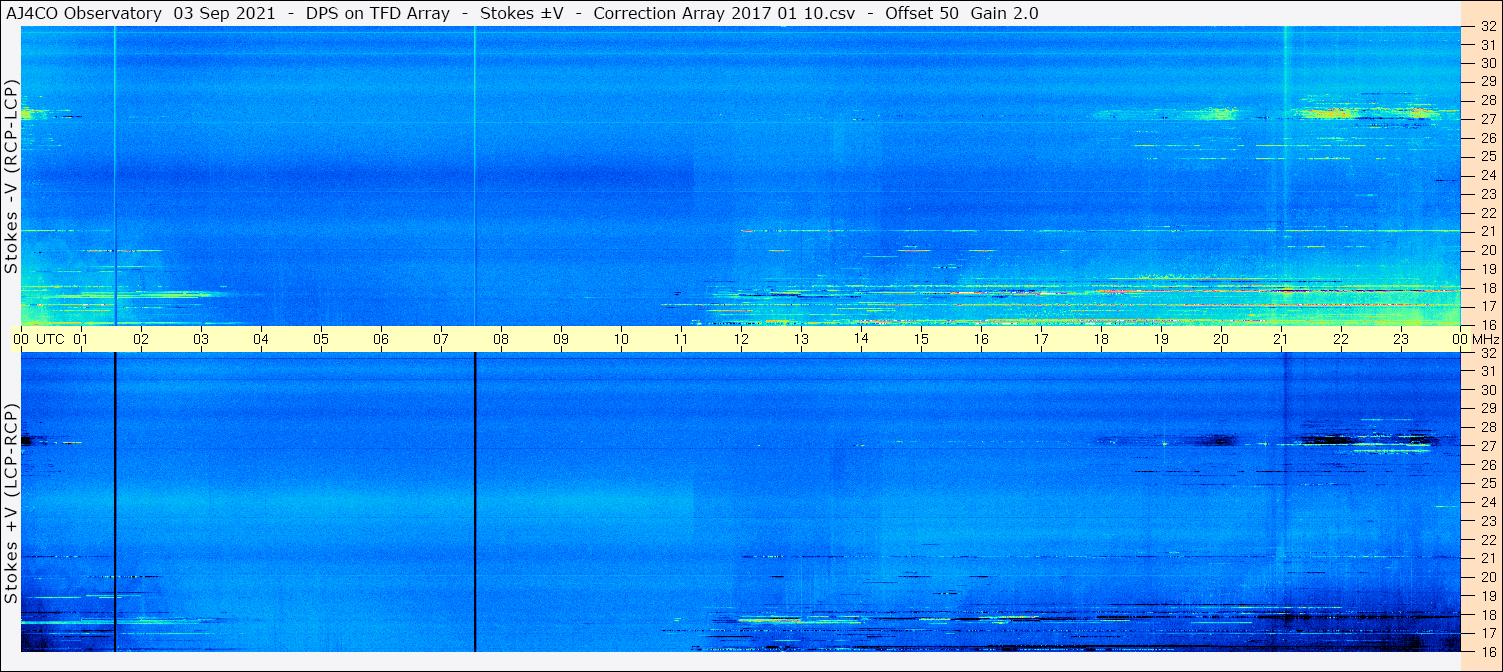1503x672 pixels.
Task: Select hour 21 on the UTC time axis
Action: (1281, 339)
